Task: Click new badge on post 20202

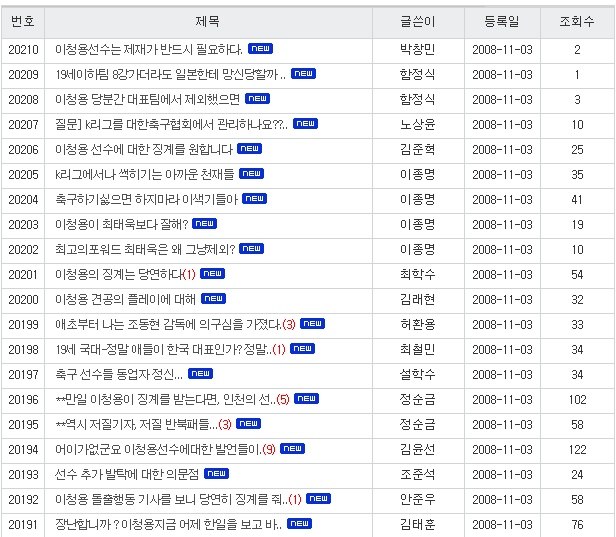Action: tap(251, 248)
